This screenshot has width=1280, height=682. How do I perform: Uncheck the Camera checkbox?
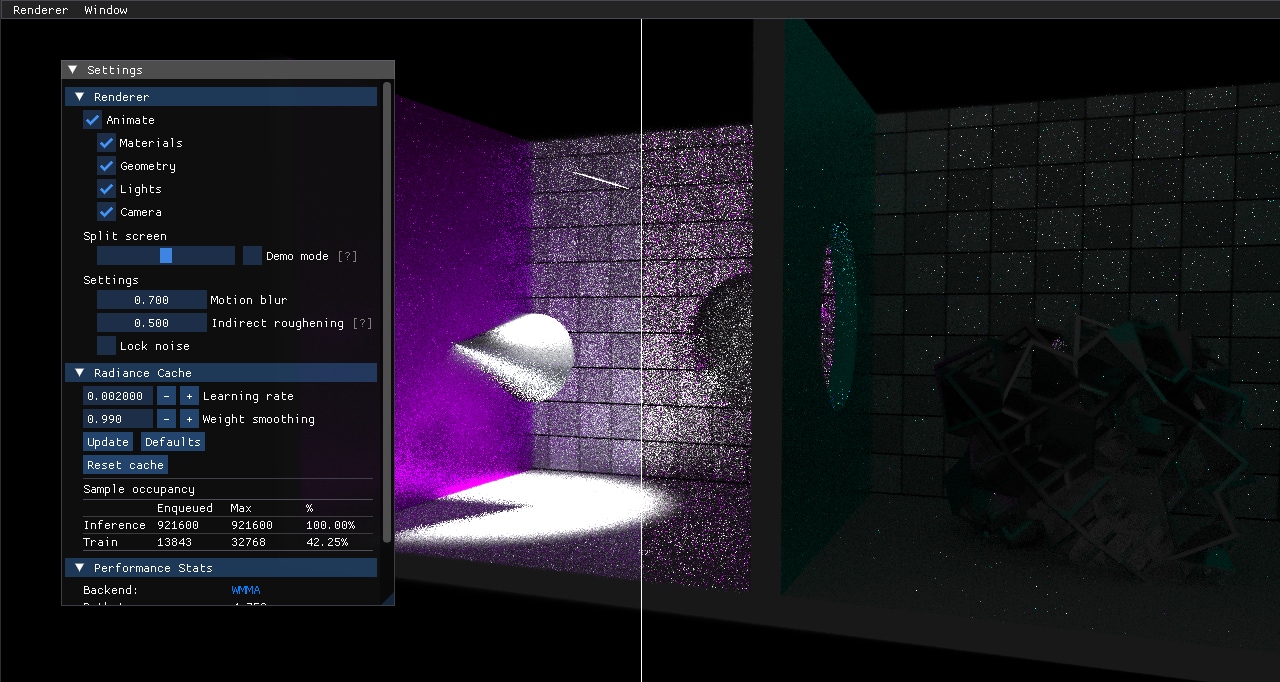[107, 212]
